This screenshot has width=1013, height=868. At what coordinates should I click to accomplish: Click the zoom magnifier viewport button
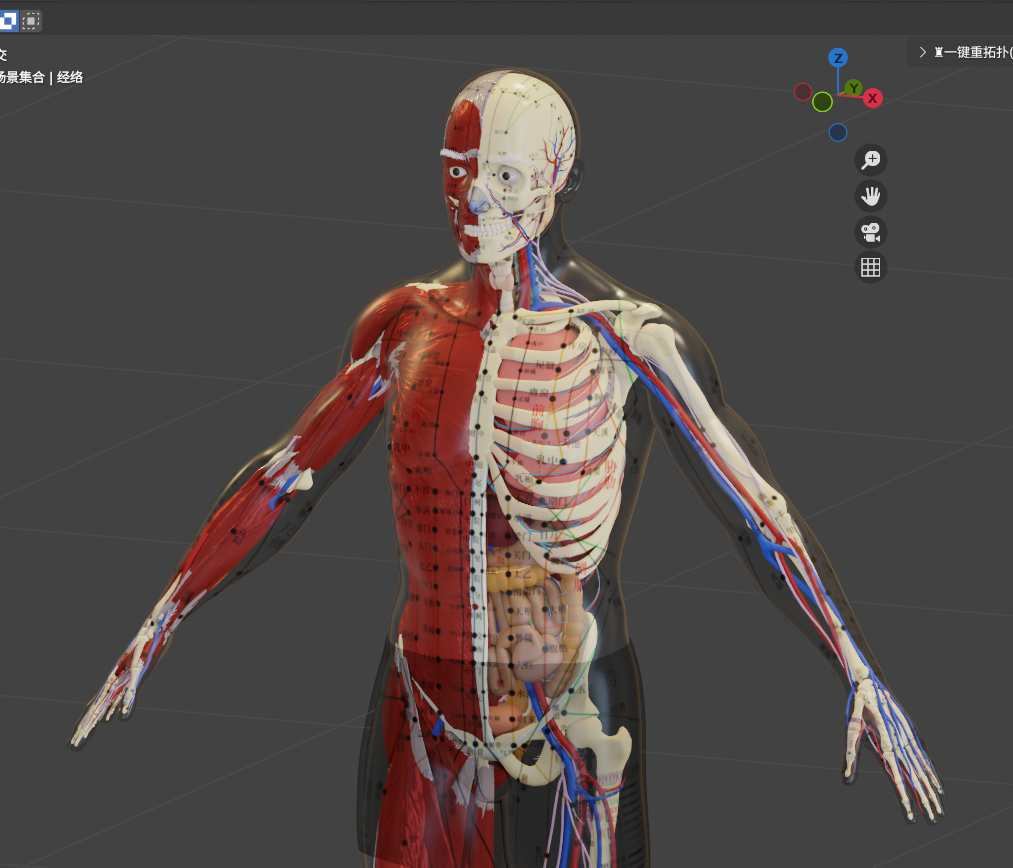[x=871, y=159]
